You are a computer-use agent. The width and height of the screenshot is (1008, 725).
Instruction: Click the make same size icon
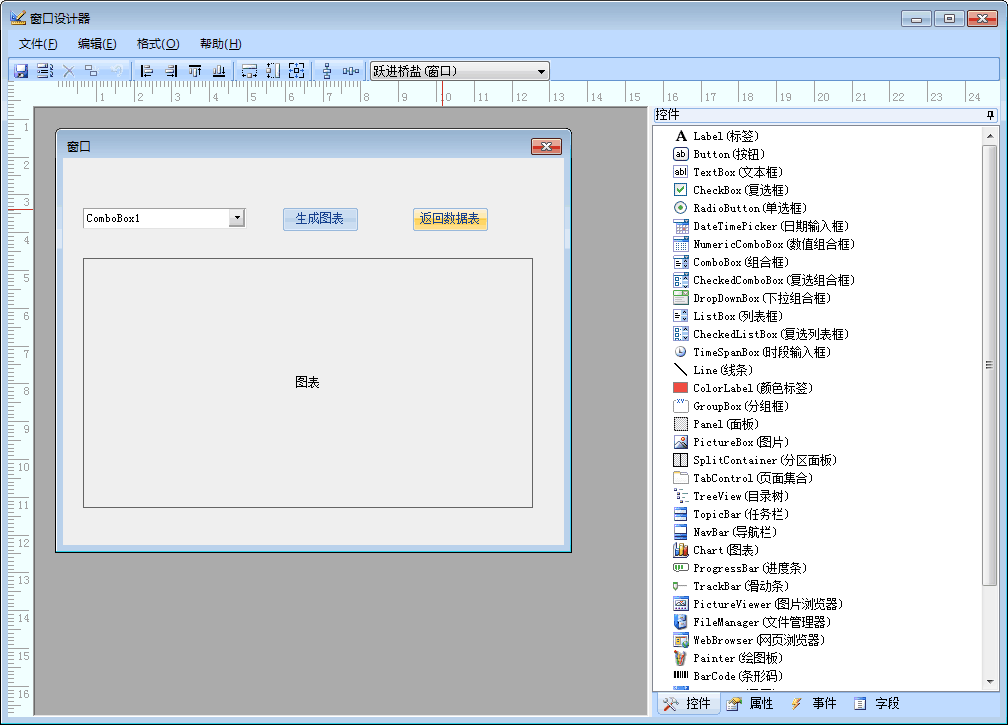(296, 71)
